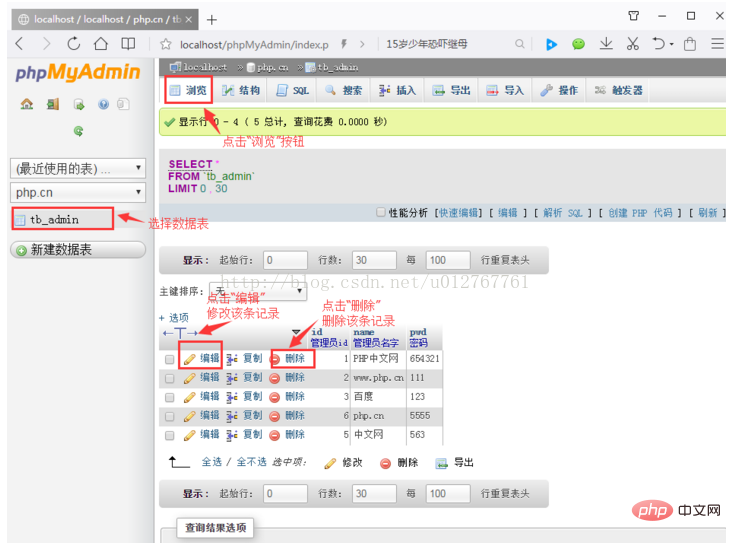
Task: Click the bottom repeat headers 100 input
Action: coord(448,494)
